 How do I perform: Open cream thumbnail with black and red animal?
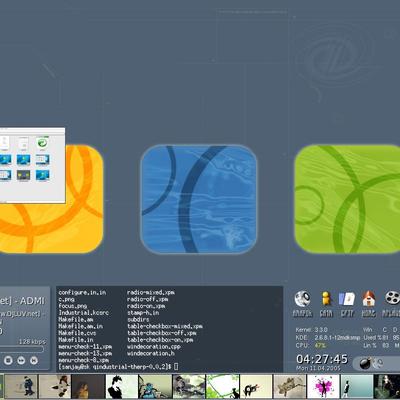pos(256,386)
